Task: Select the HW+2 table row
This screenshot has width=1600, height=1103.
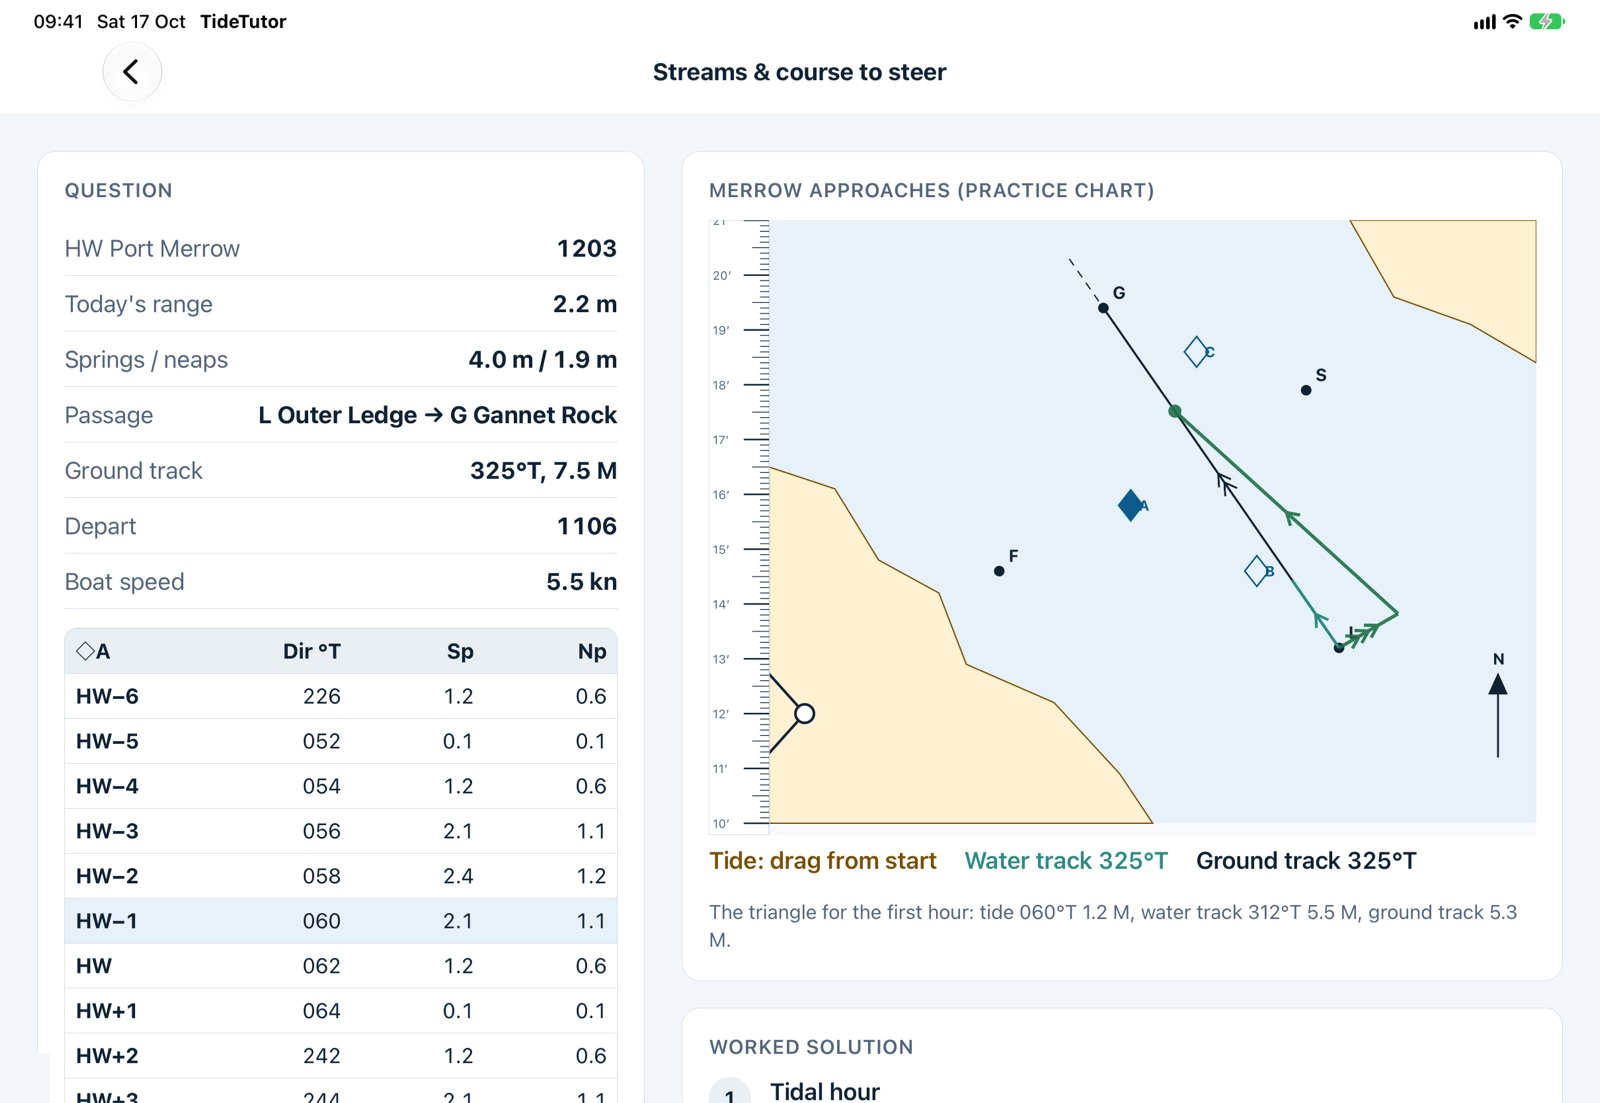Action: (341, 1056)
